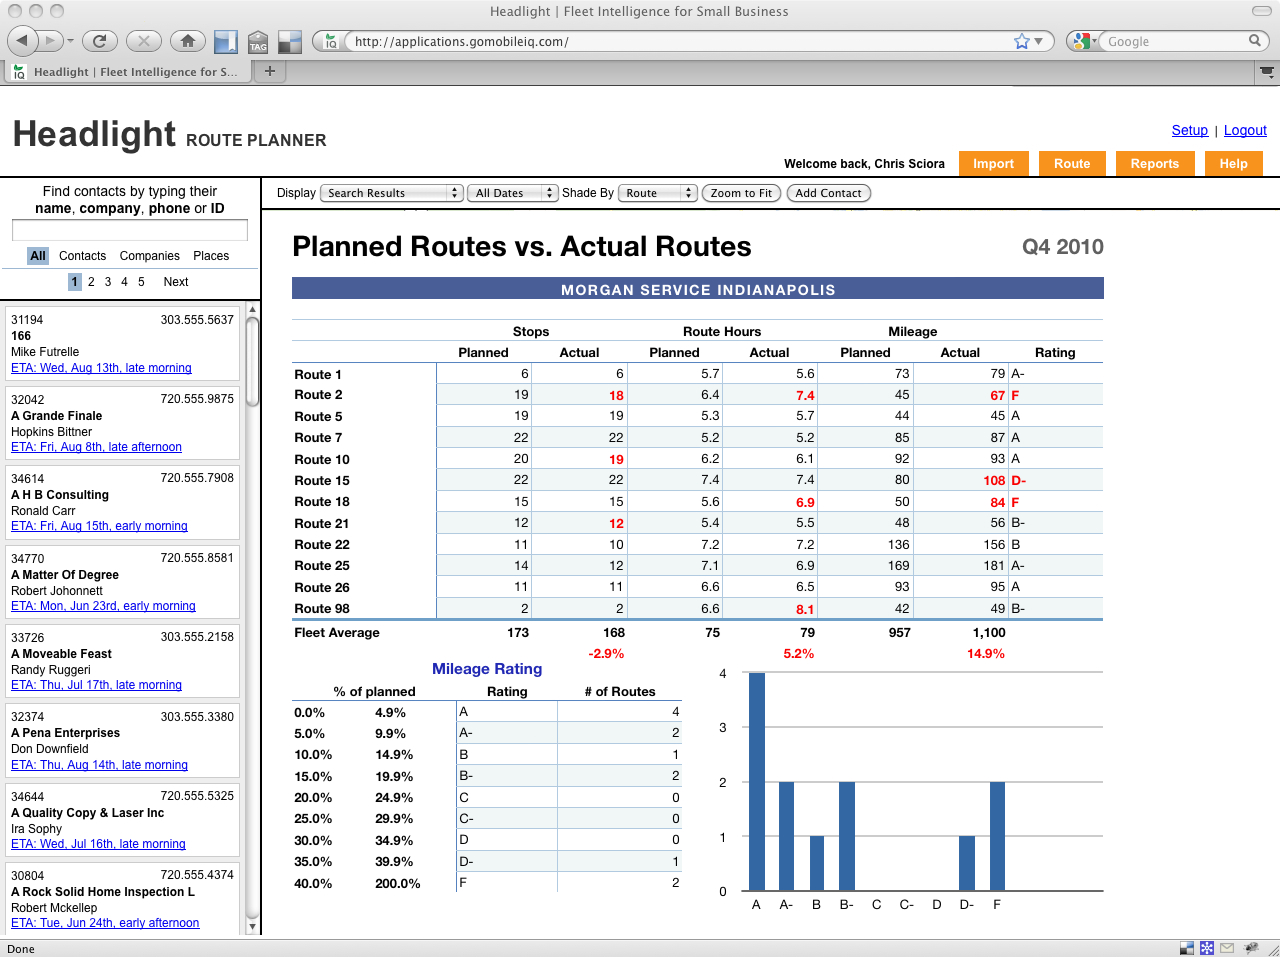The height and width of the screenshot is (957, 1280).
Task: Bookmark this page with the star icon
Action: pyautogui.click(x=1021, y=41)
